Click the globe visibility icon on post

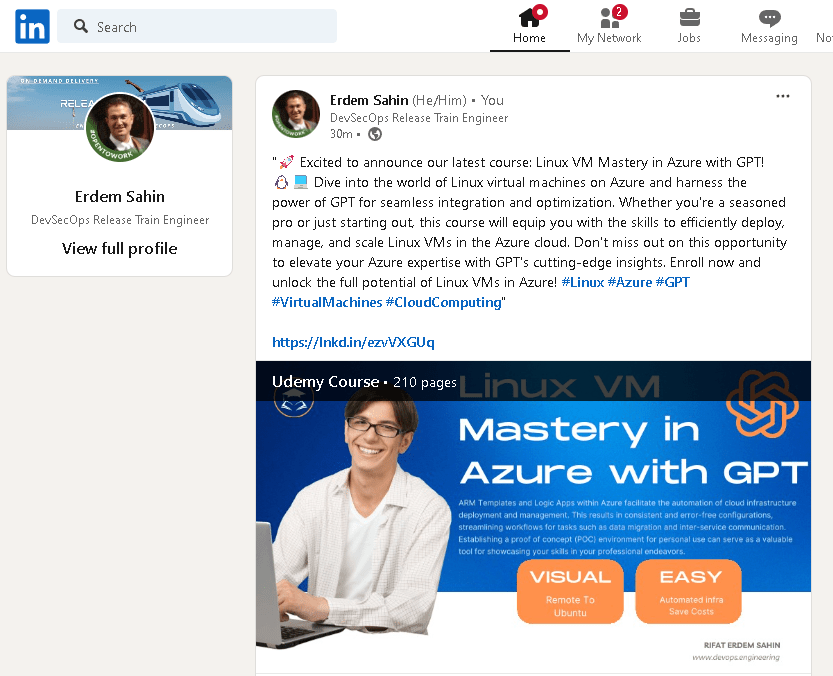click(375, 134)
